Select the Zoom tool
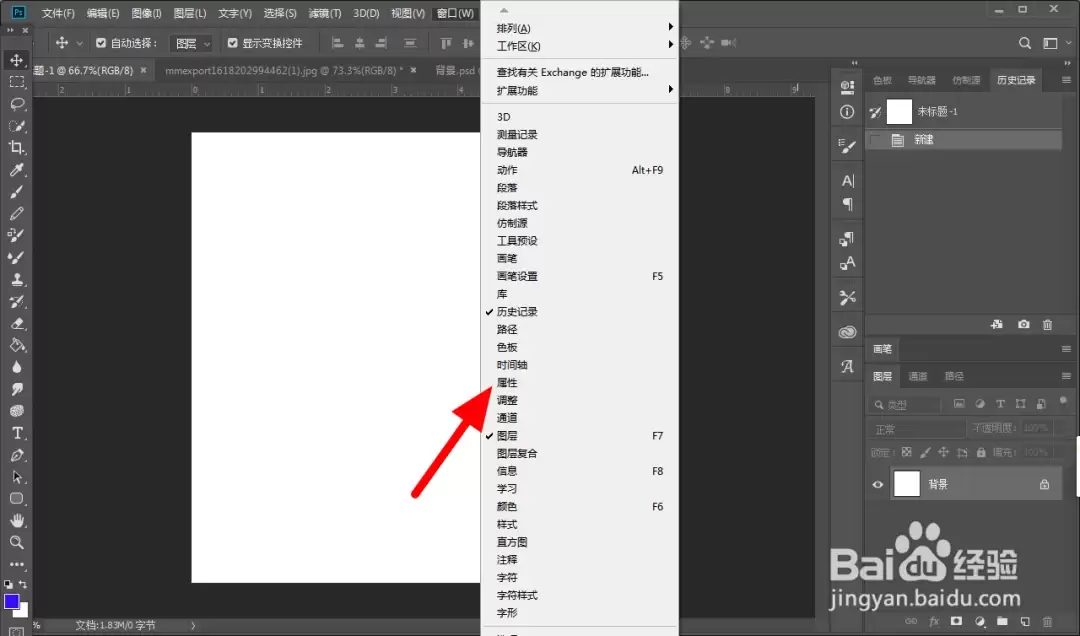 17,542
